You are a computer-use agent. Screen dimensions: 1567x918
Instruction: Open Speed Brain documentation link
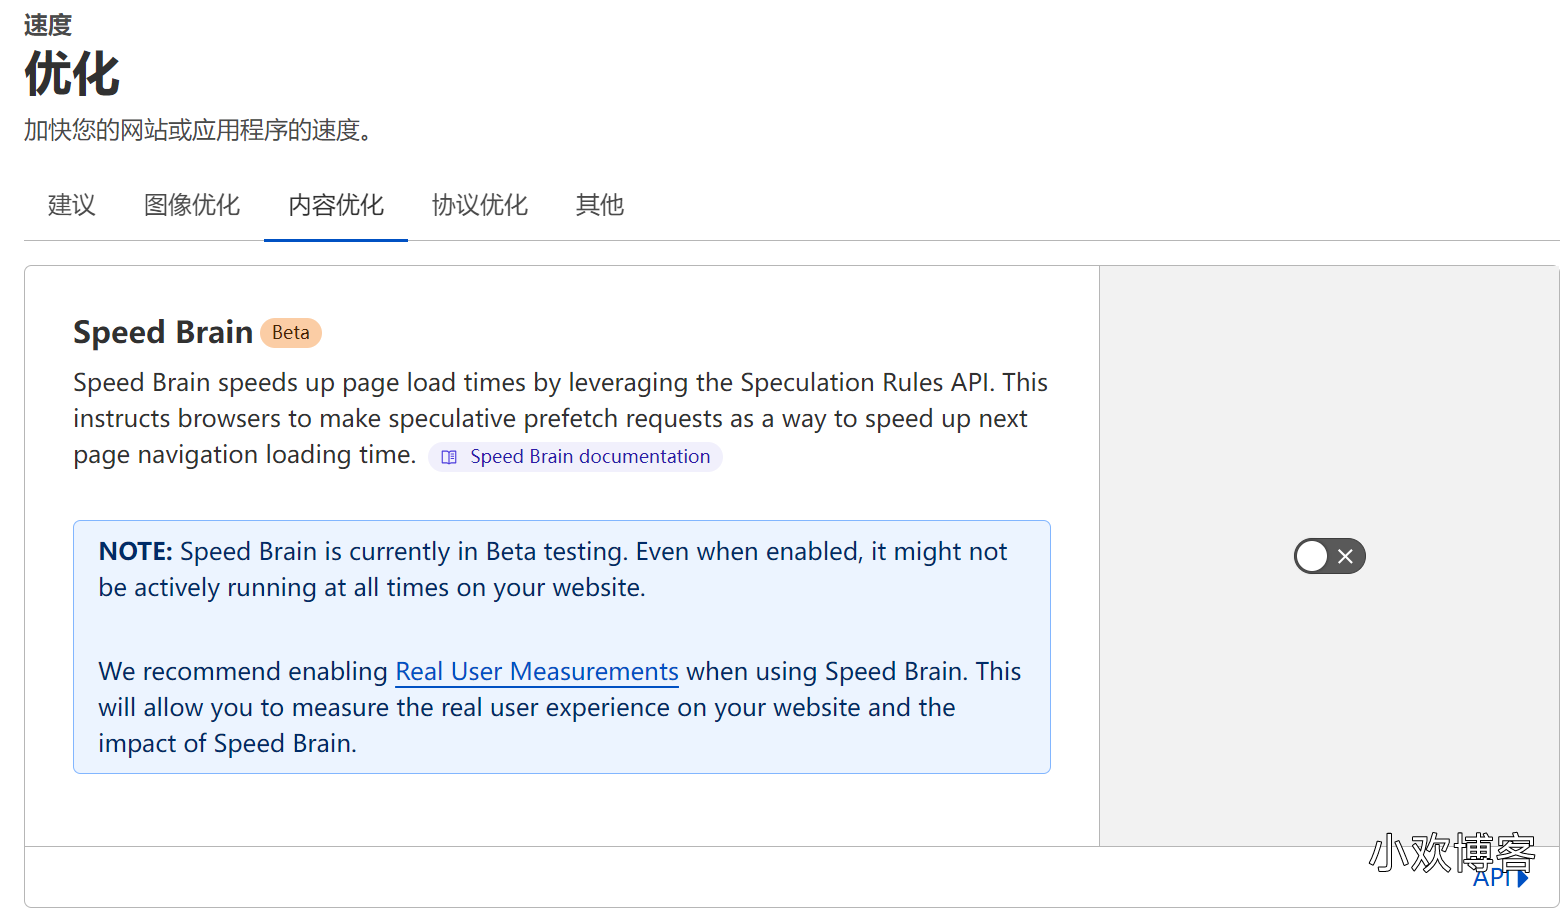pyautogui.click(x=575, y=457)
